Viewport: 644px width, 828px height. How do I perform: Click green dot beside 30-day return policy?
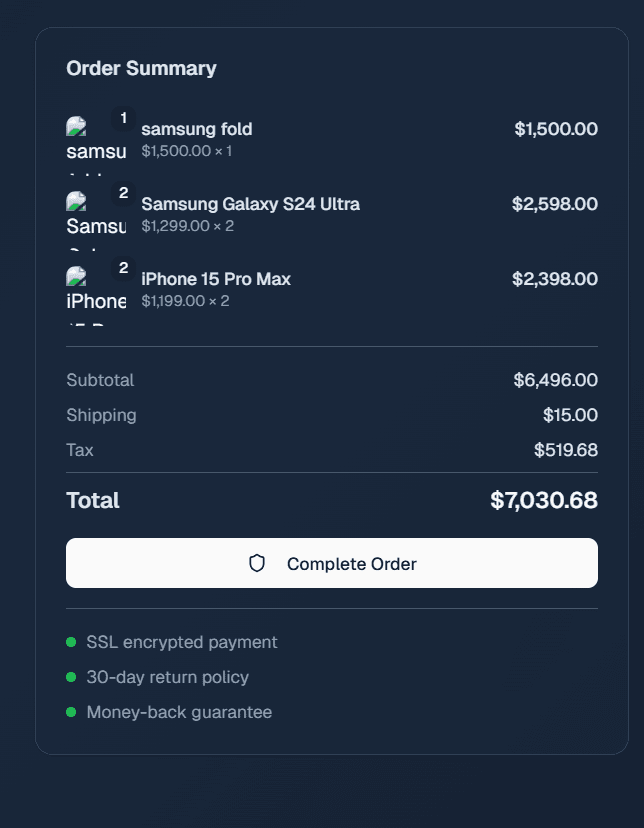click(x=71, y=677)
